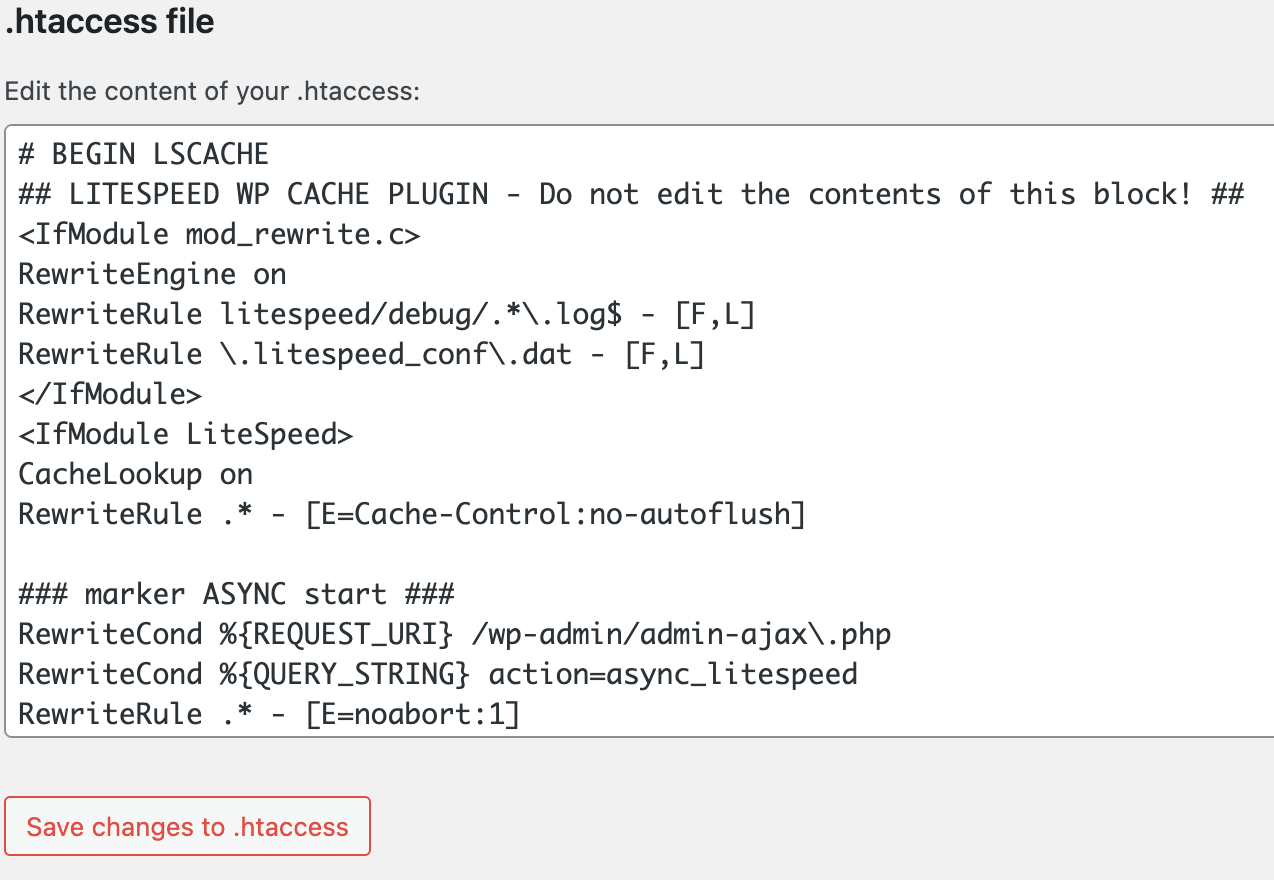Click the QUERY_STRING RewriteCond line

tap(437, 674)
